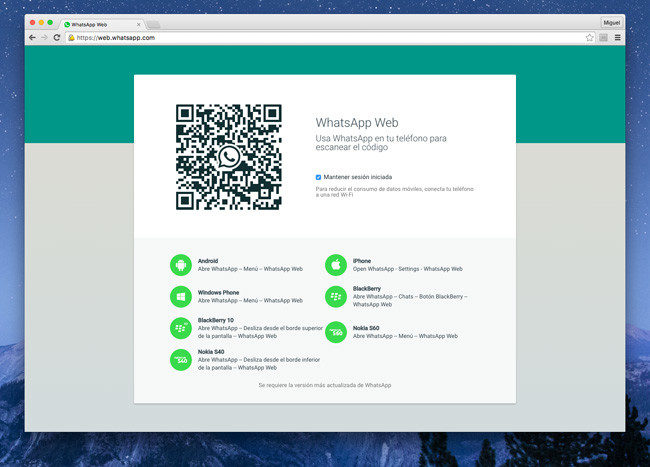Click 'Para reducir el consumo de datos móviles' text

point(394,191)
